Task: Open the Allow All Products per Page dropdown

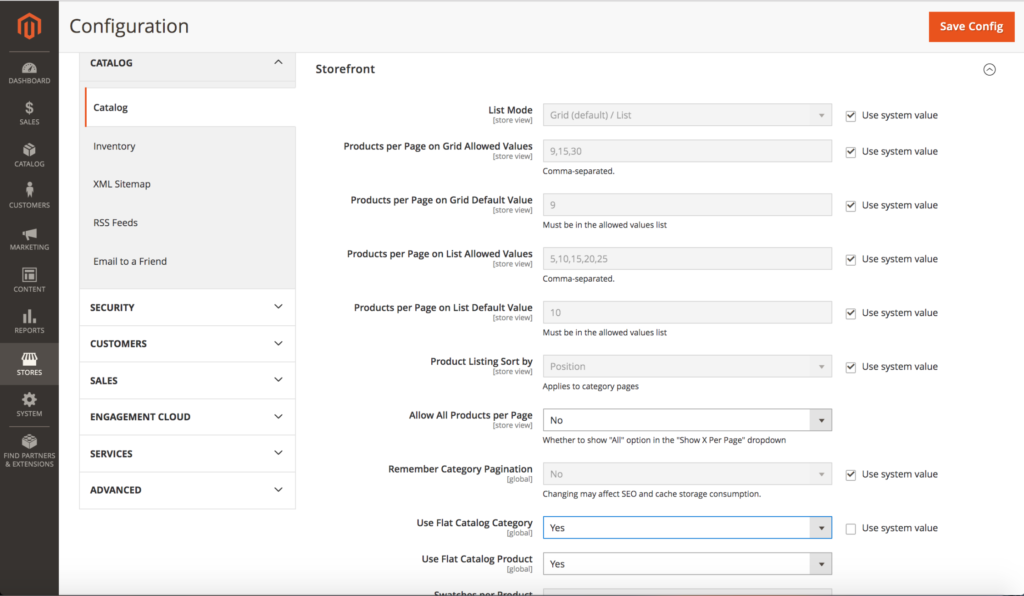Action: pos(687,420)
